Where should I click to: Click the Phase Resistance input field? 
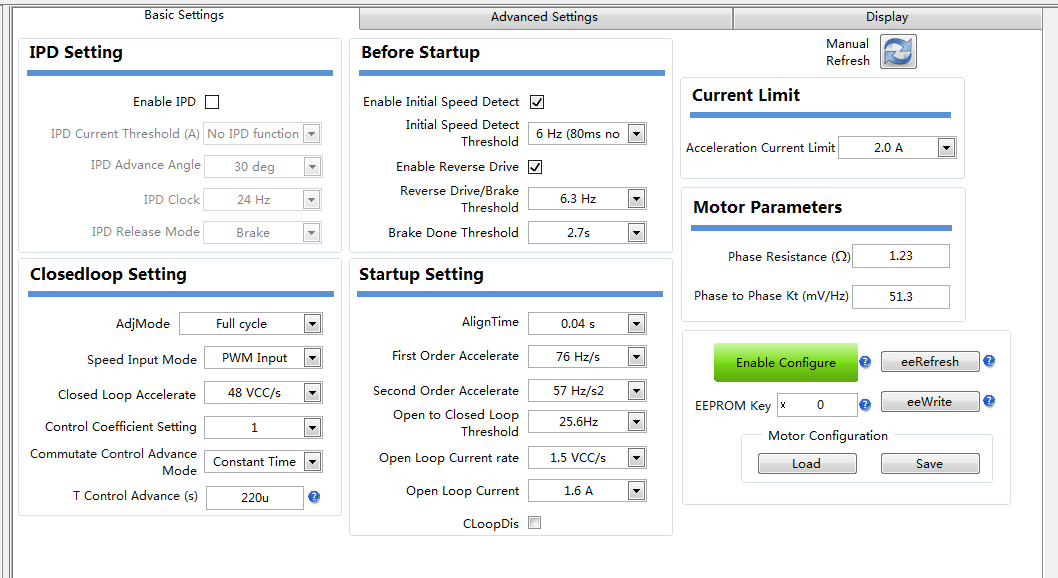pos(900,256)
